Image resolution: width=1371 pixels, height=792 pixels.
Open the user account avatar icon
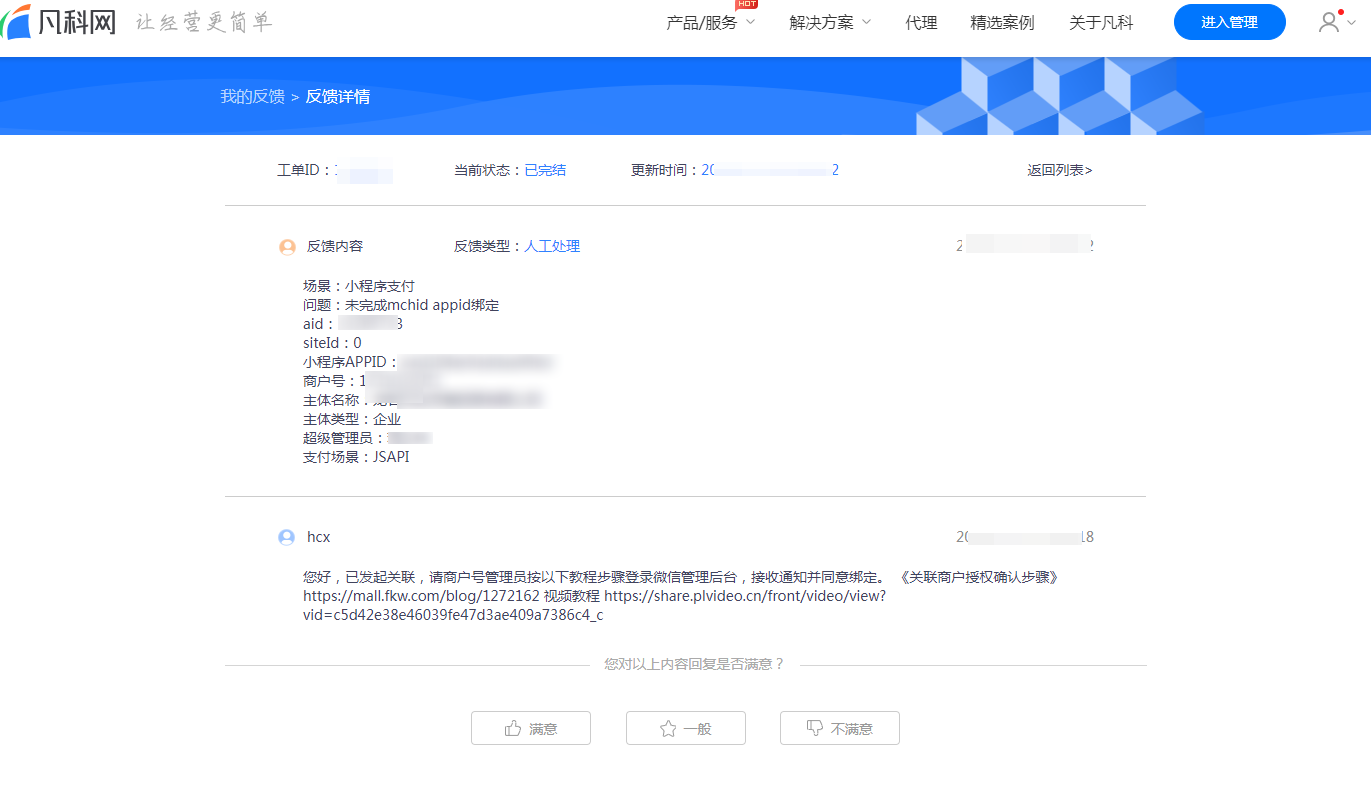1329,22
